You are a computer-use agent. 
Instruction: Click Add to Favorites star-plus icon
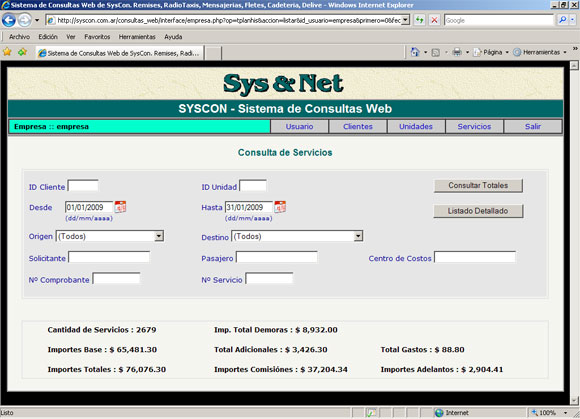pyautogui.click(x=23, y=52)
